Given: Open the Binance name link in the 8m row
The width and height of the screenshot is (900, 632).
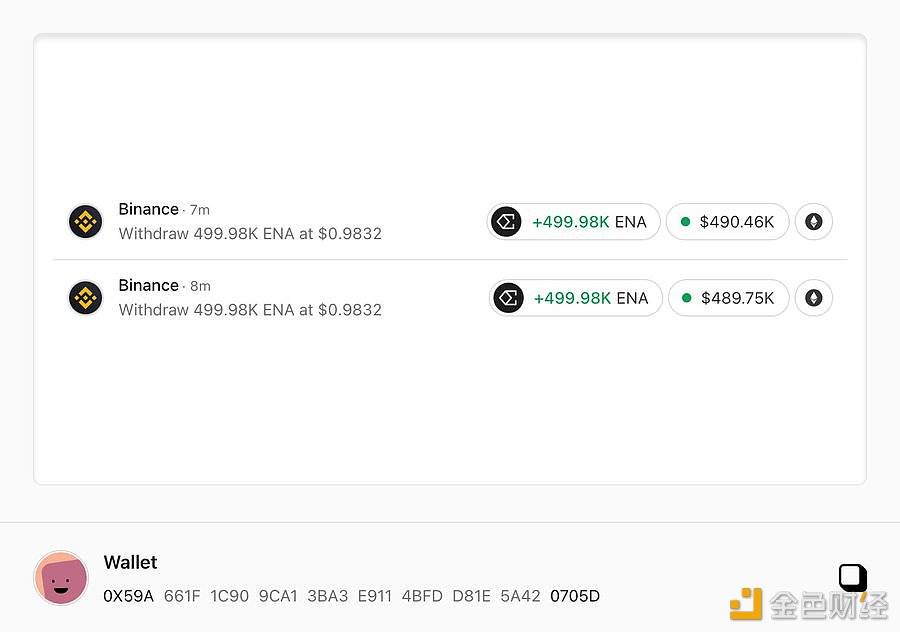Looking at the screenshot, I should point(148,285).
